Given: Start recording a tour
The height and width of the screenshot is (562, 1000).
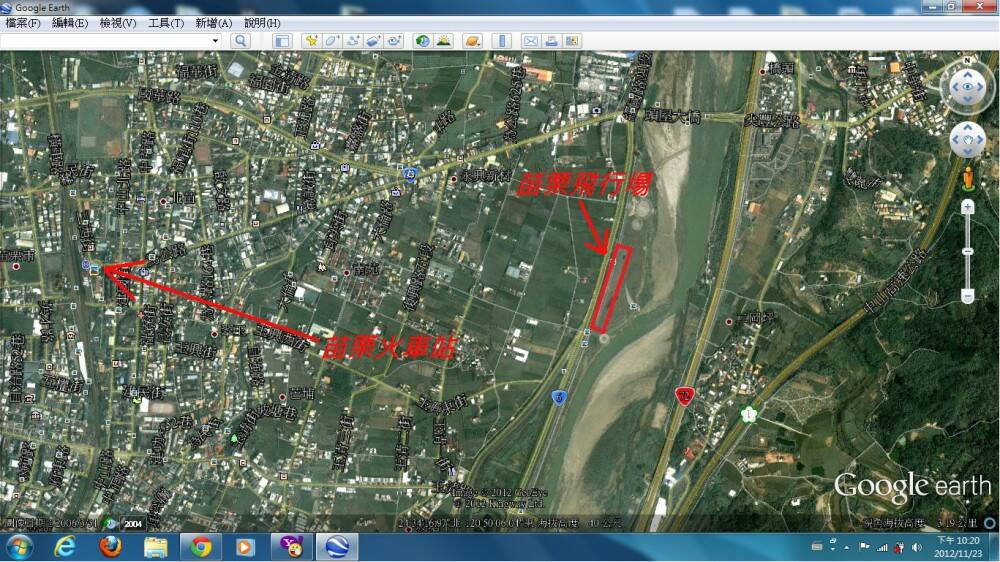Looking at the screenshot, I should [395, 41].
